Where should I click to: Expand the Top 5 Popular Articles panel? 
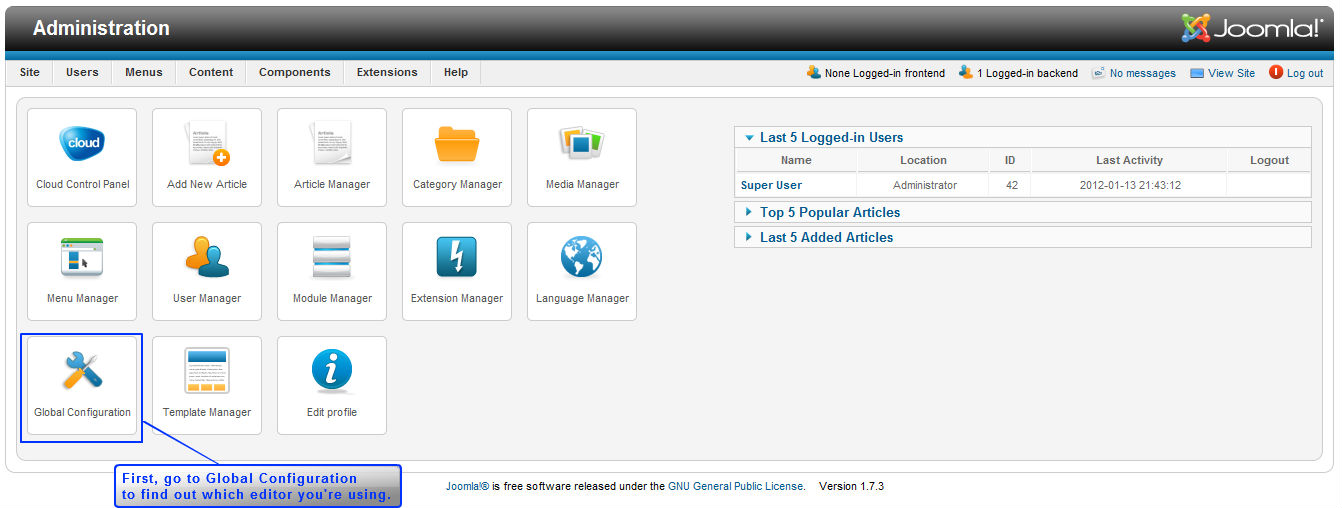coord(1022,212)
